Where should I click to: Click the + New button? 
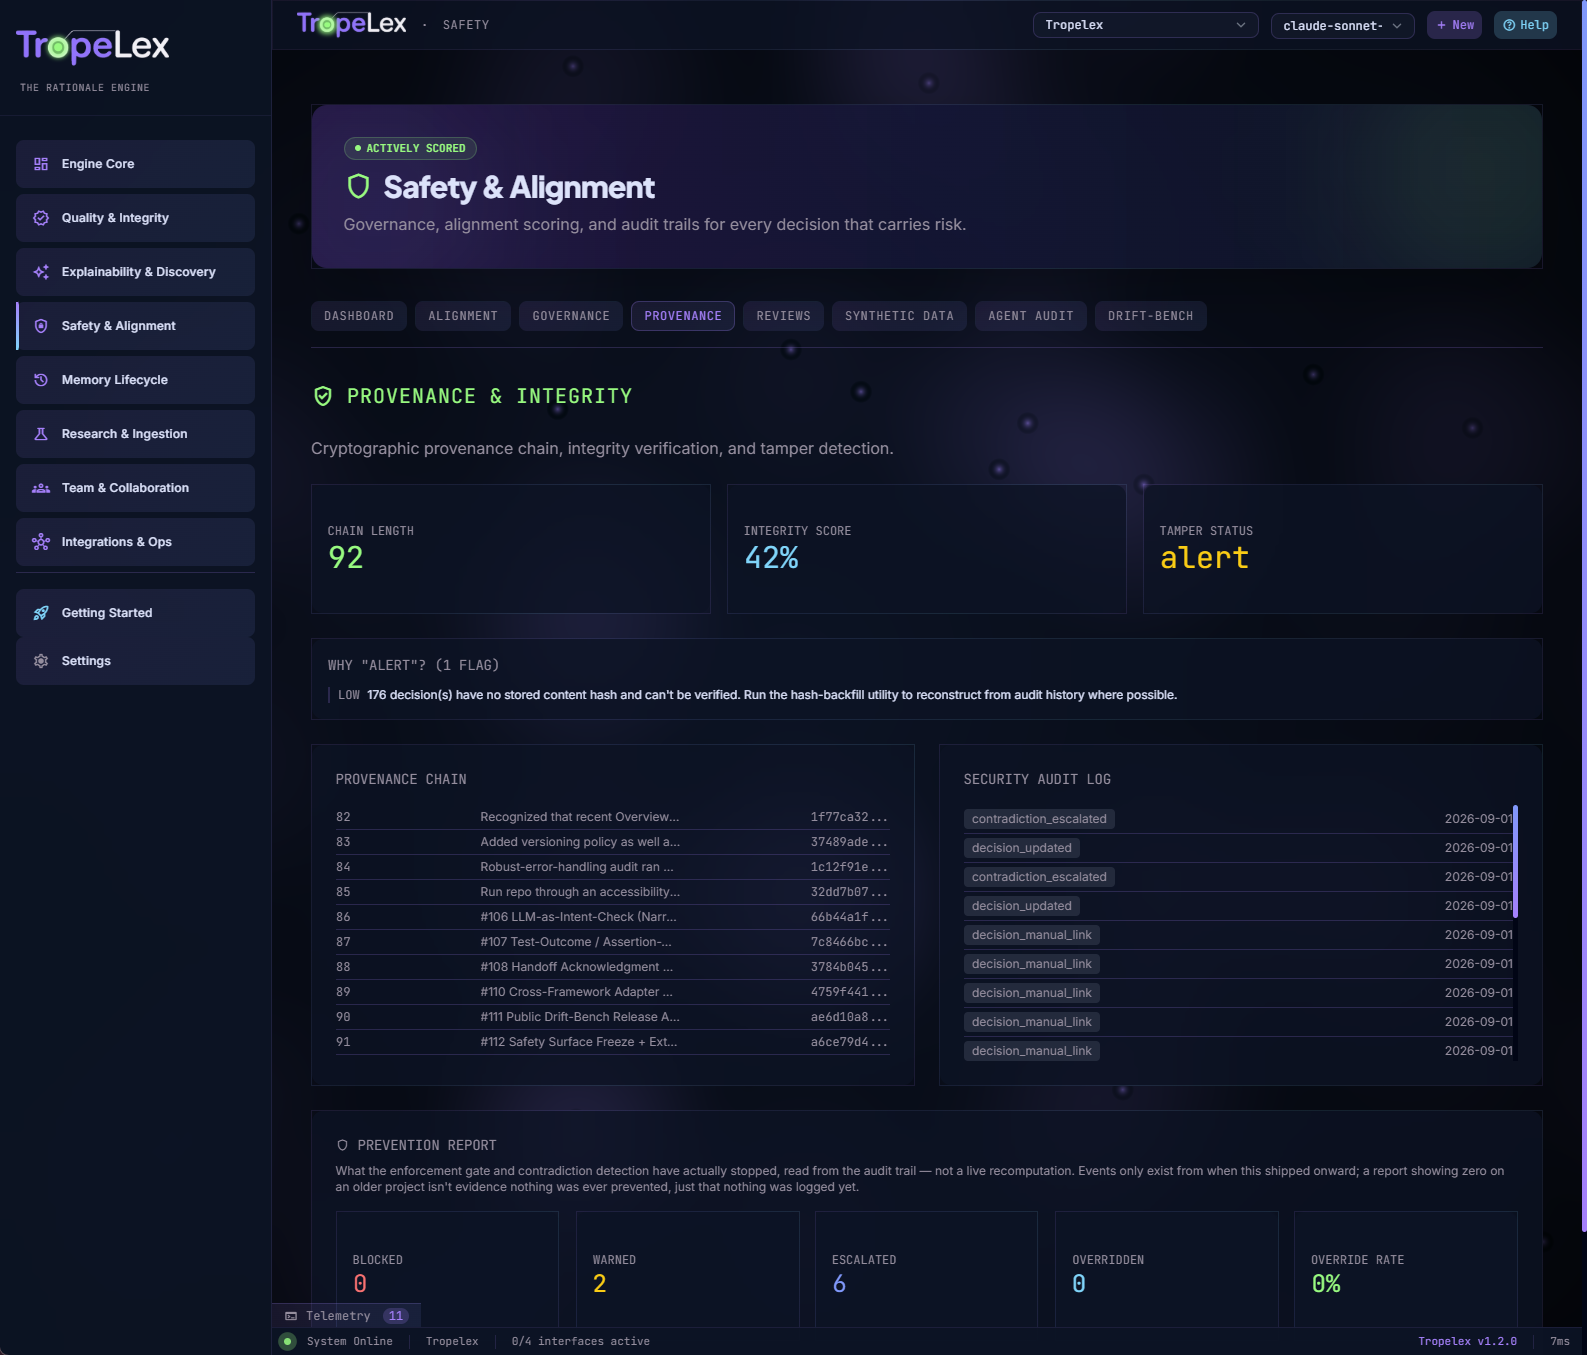point(1455,25)
